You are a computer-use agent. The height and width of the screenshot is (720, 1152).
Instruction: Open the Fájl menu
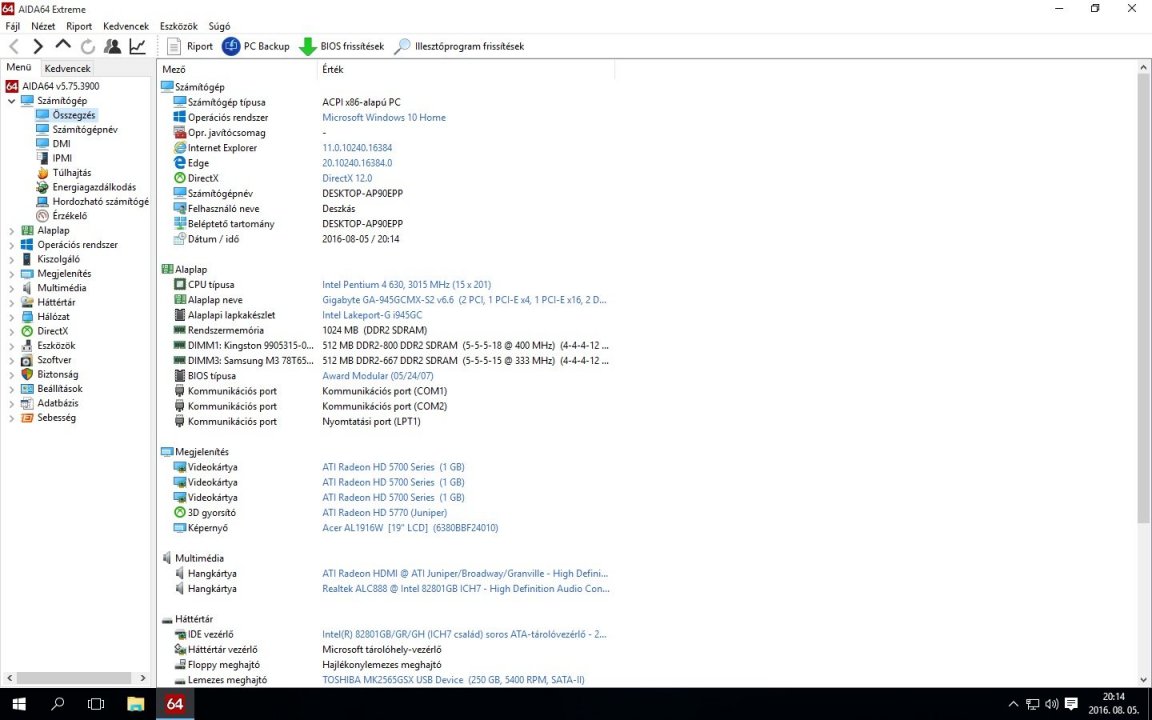pos(12,26)
